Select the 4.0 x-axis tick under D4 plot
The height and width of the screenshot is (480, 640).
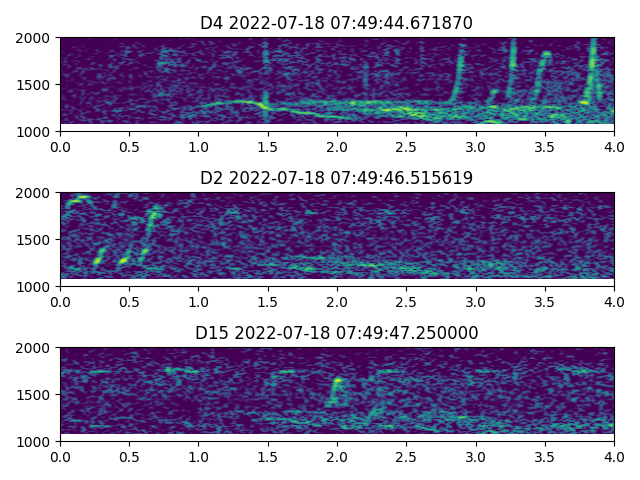coord(614,146)
